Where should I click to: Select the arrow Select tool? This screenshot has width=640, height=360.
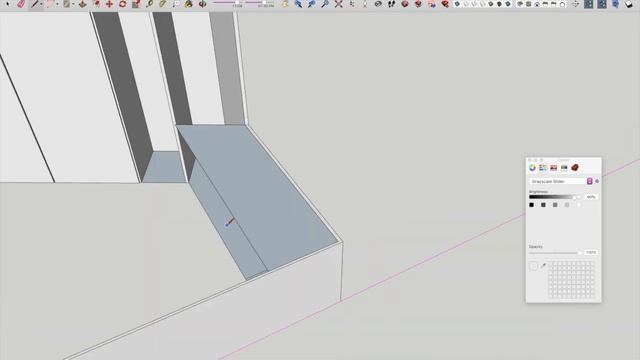click(x=7, y=4)
